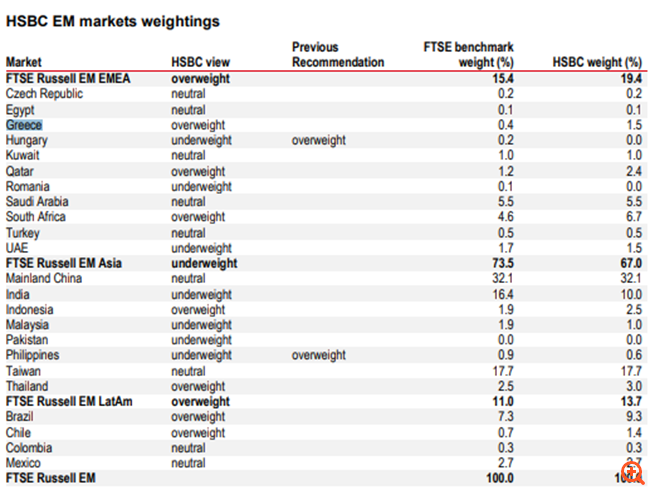Select the 'Qatar' market name
Image resolution: width=650 pixels, height=490 pixels.
tap(19, 171)
